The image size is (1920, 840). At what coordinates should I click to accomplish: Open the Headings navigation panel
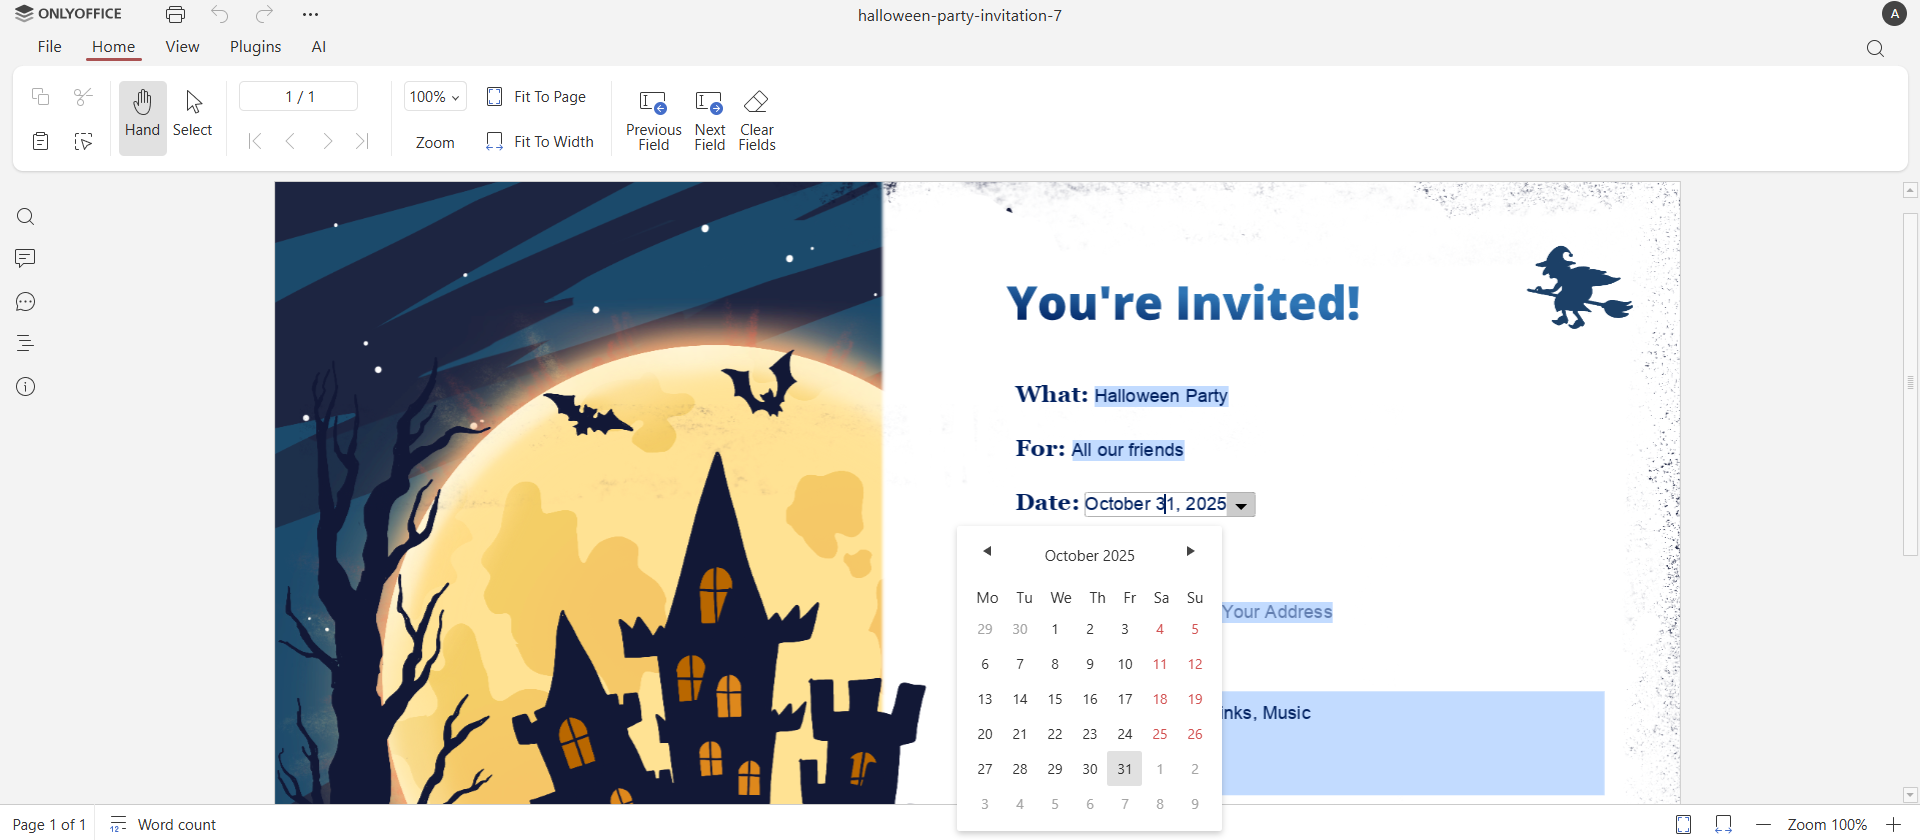pos(26,344)
